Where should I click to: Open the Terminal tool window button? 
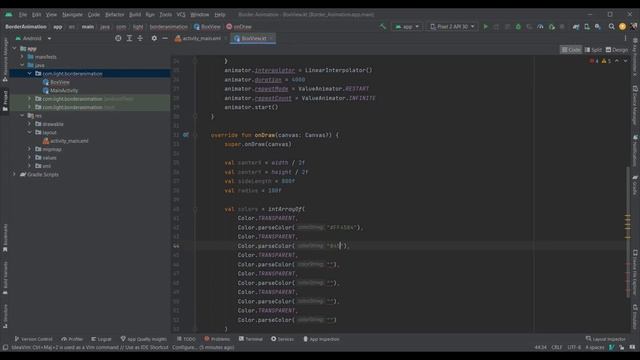click(x=251, y=339)
